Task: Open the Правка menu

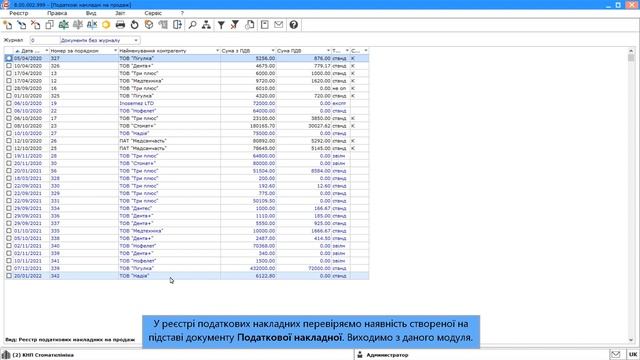Action: click(57, 13)
